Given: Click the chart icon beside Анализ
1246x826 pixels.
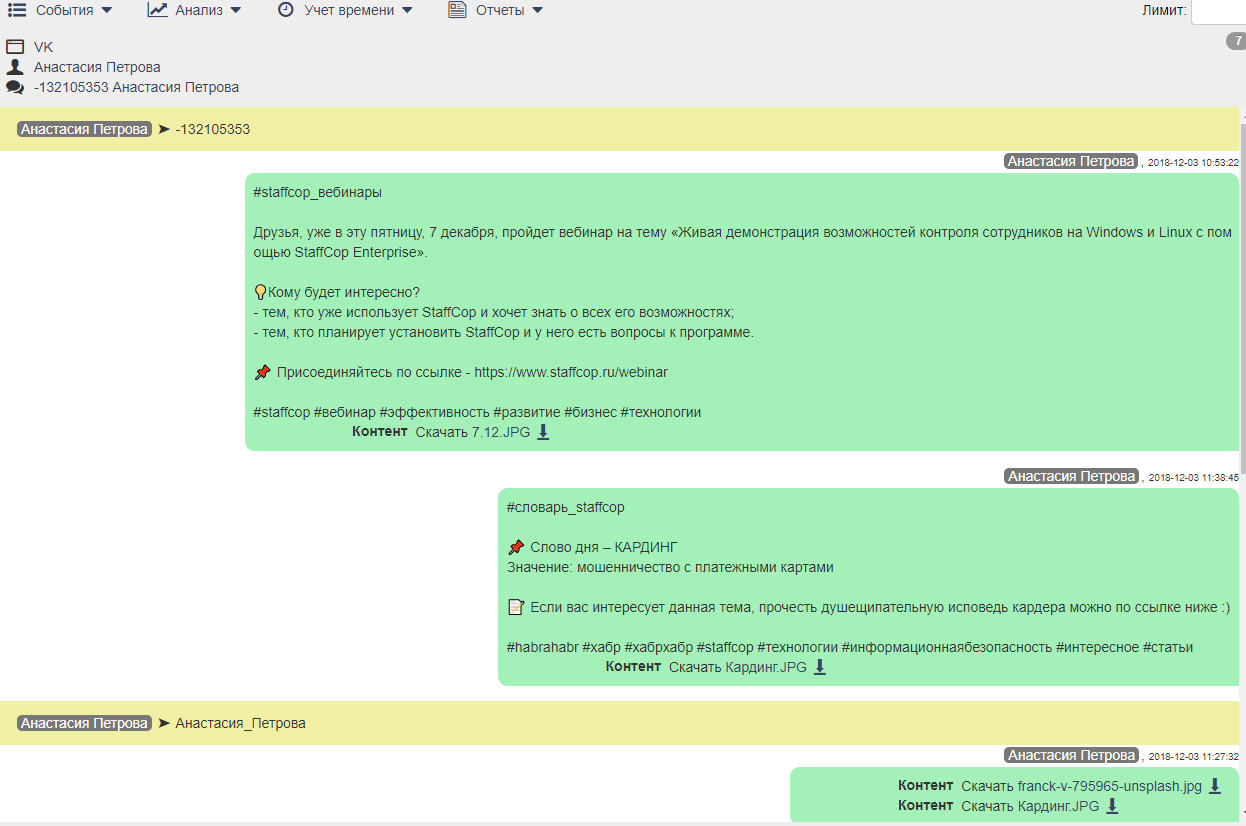Looking at the screenshot, I should (x=157, y=10).
